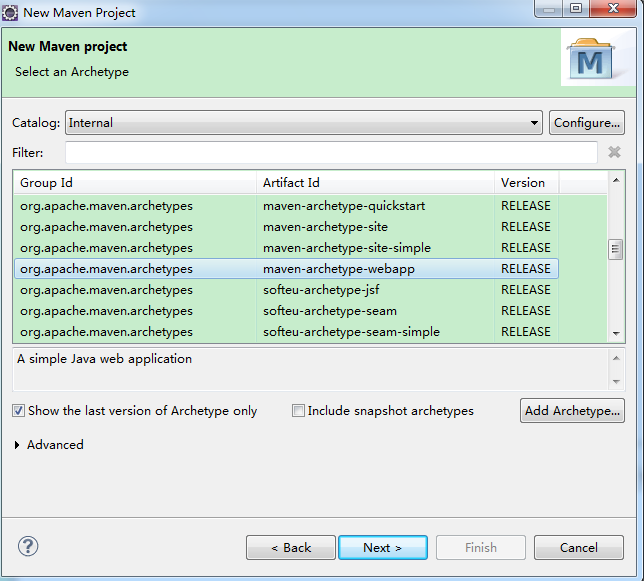Cancel the New Maven Project dialog
Screen dimensions: 644x581
coord(579,547)
